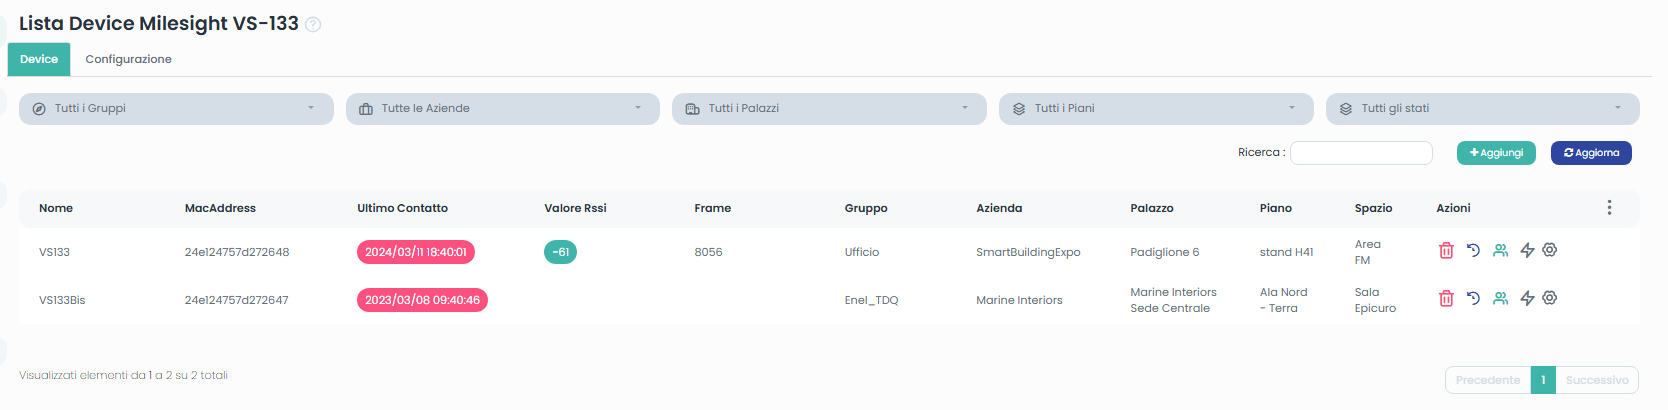Click users icon for VS133Bis device
1668x410 pixels.
click(1500, 298)
